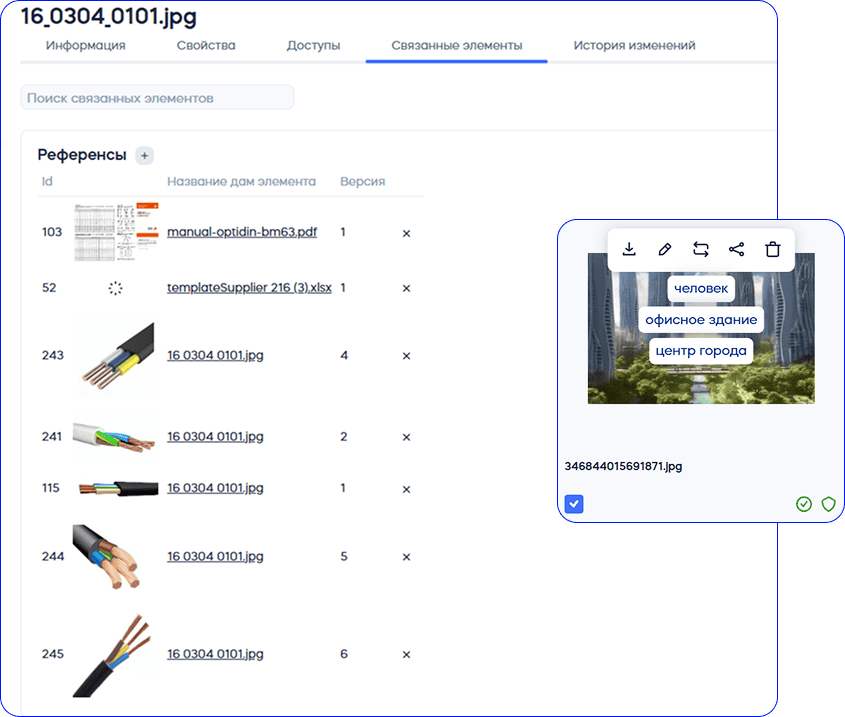845x717 pixels.
Task: Click the green checkmark status icon
Action: (804, 504)
